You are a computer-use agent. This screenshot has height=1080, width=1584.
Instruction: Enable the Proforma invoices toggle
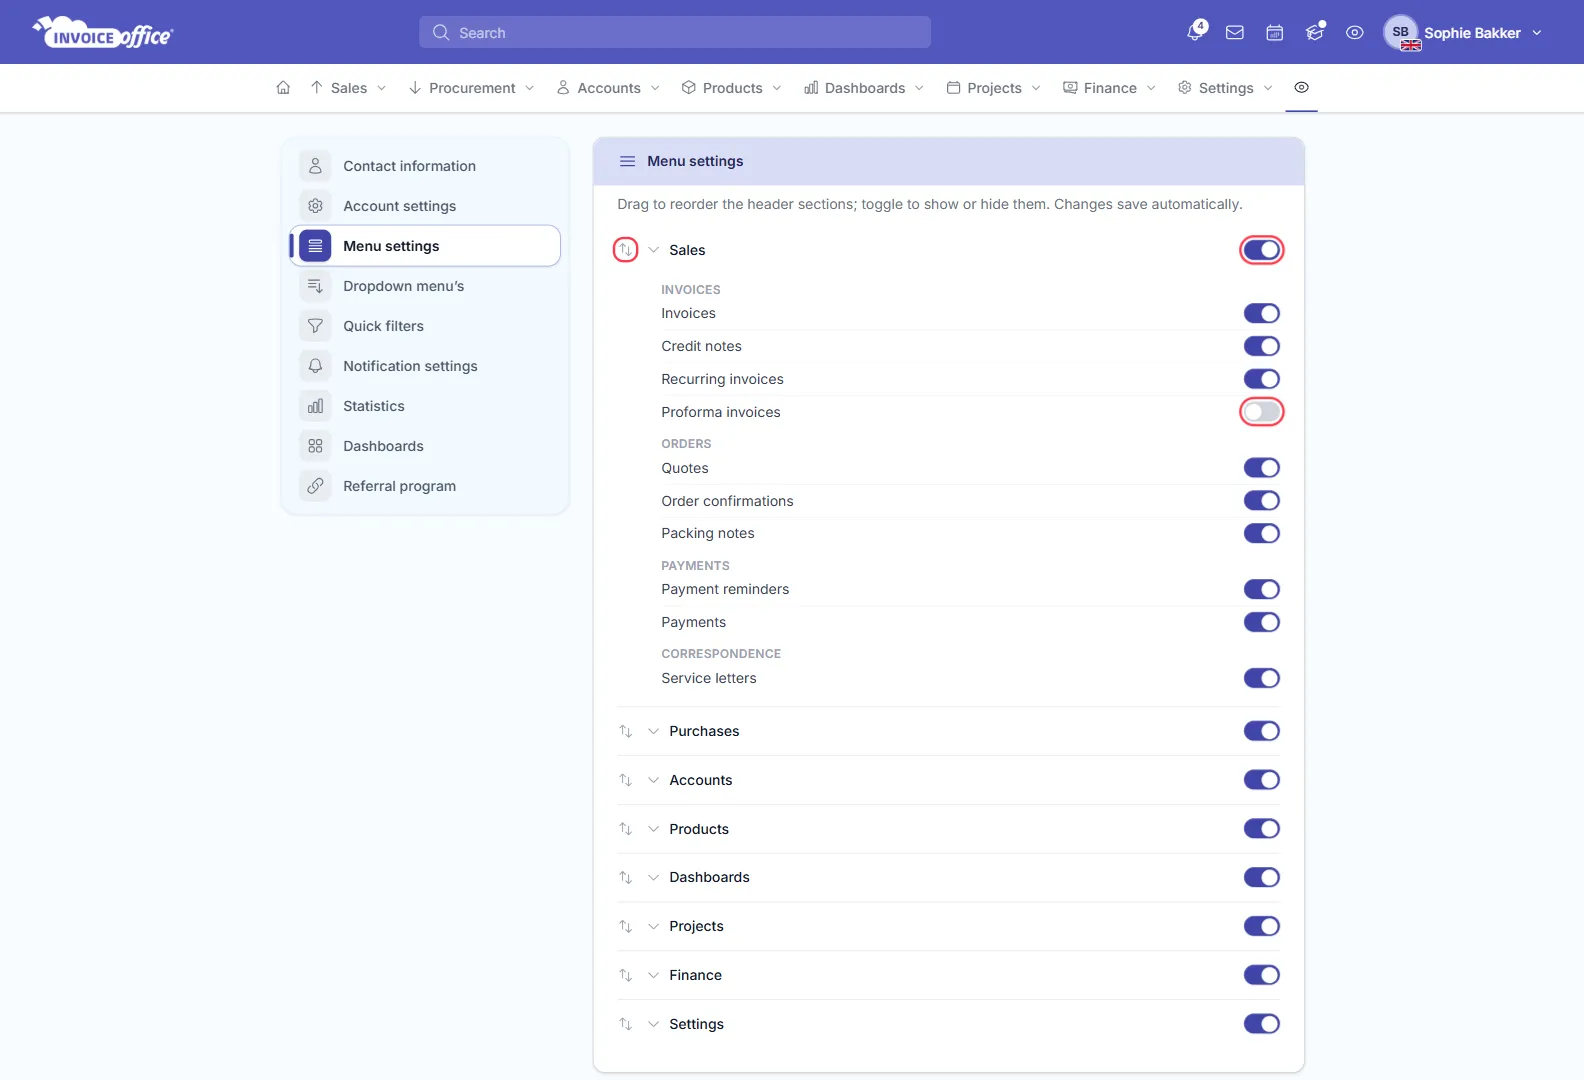pos(1261,412)
